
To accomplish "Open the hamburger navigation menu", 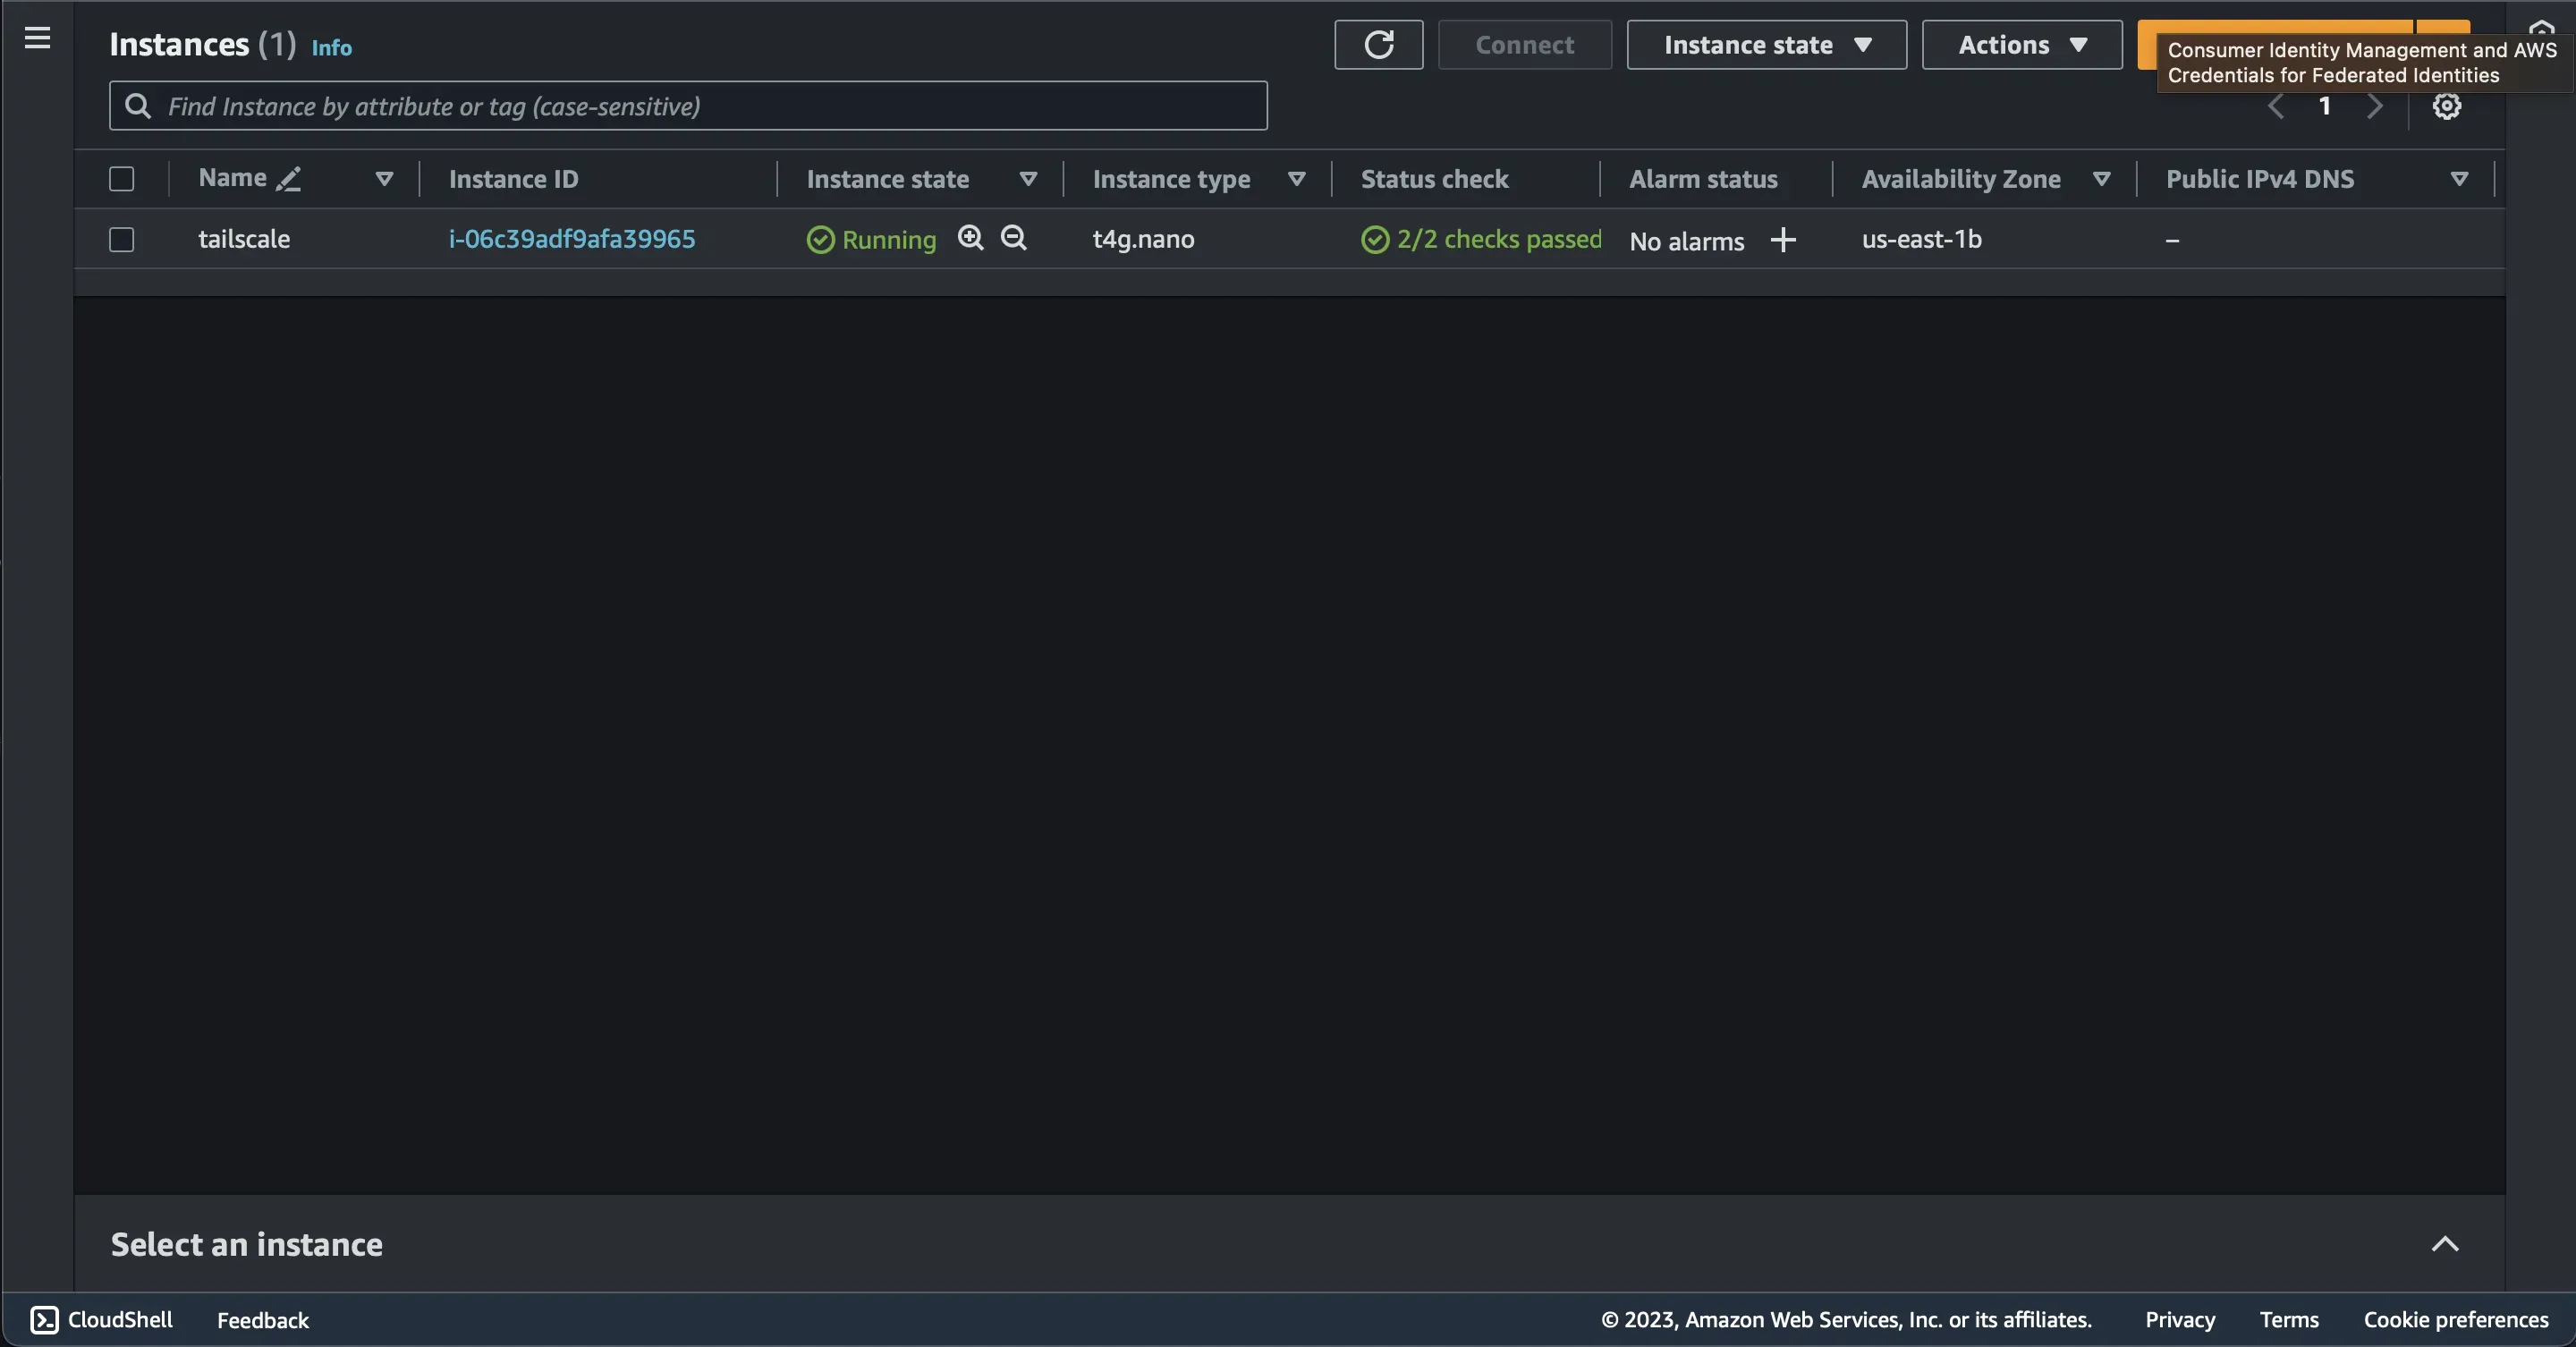I will pyautogui.click(x=37, y=38).
